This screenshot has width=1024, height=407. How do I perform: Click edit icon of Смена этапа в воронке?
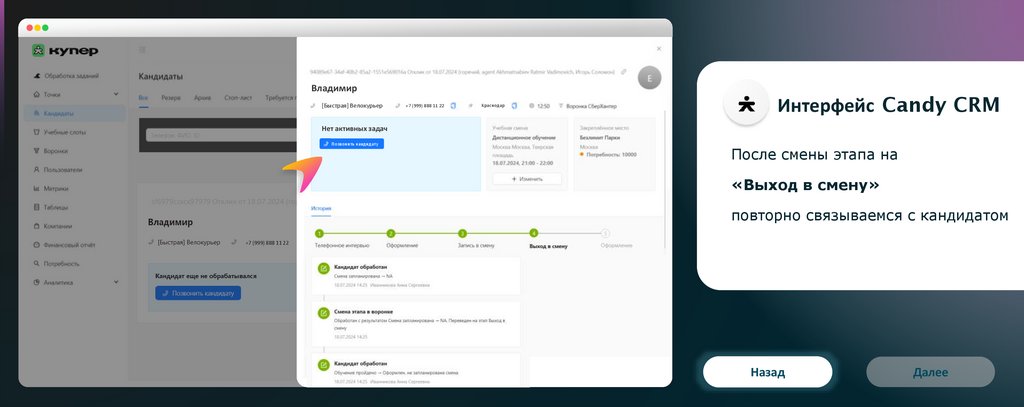(323, 314)
